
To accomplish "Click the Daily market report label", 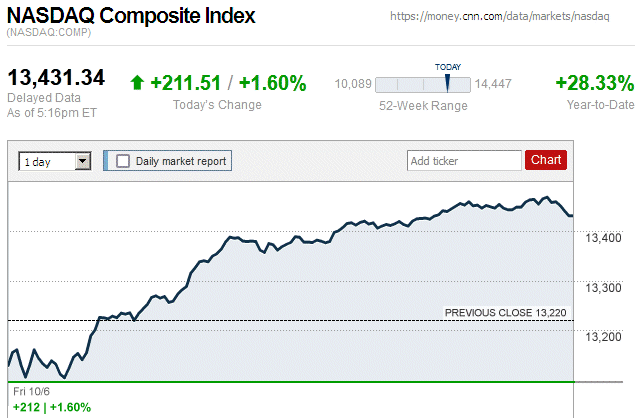I will tap(181, 160).
